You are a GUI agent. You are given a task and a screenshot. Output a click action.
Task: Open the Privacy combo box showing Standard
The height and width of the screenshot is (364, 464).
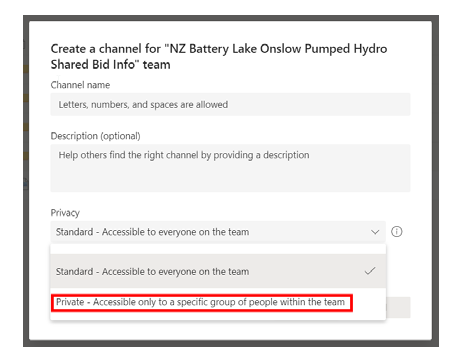click(218, 232)
